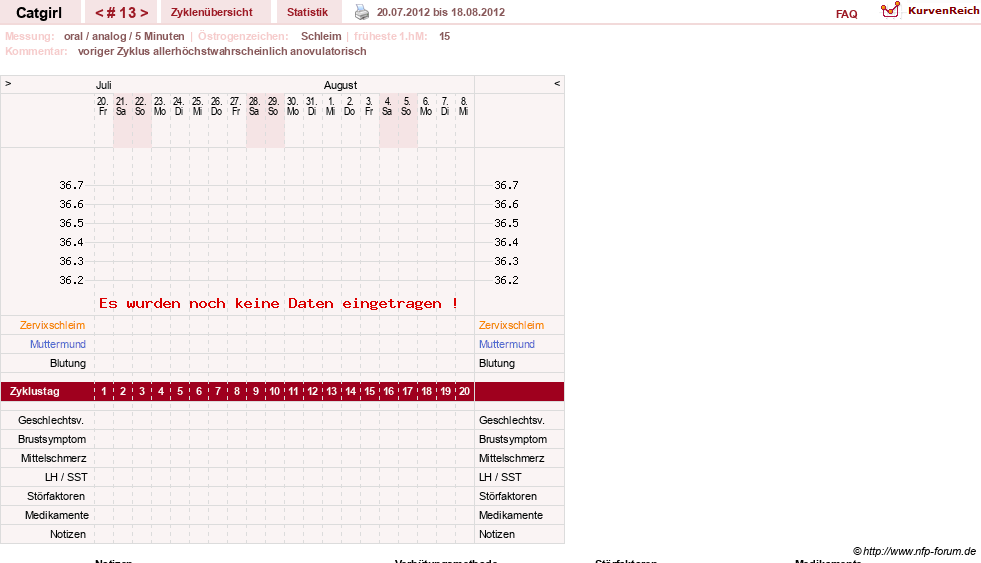The width and height of the screenshot is (981, 563).
Task: Click date 8. Mi column header
Action: coord(464,106)
